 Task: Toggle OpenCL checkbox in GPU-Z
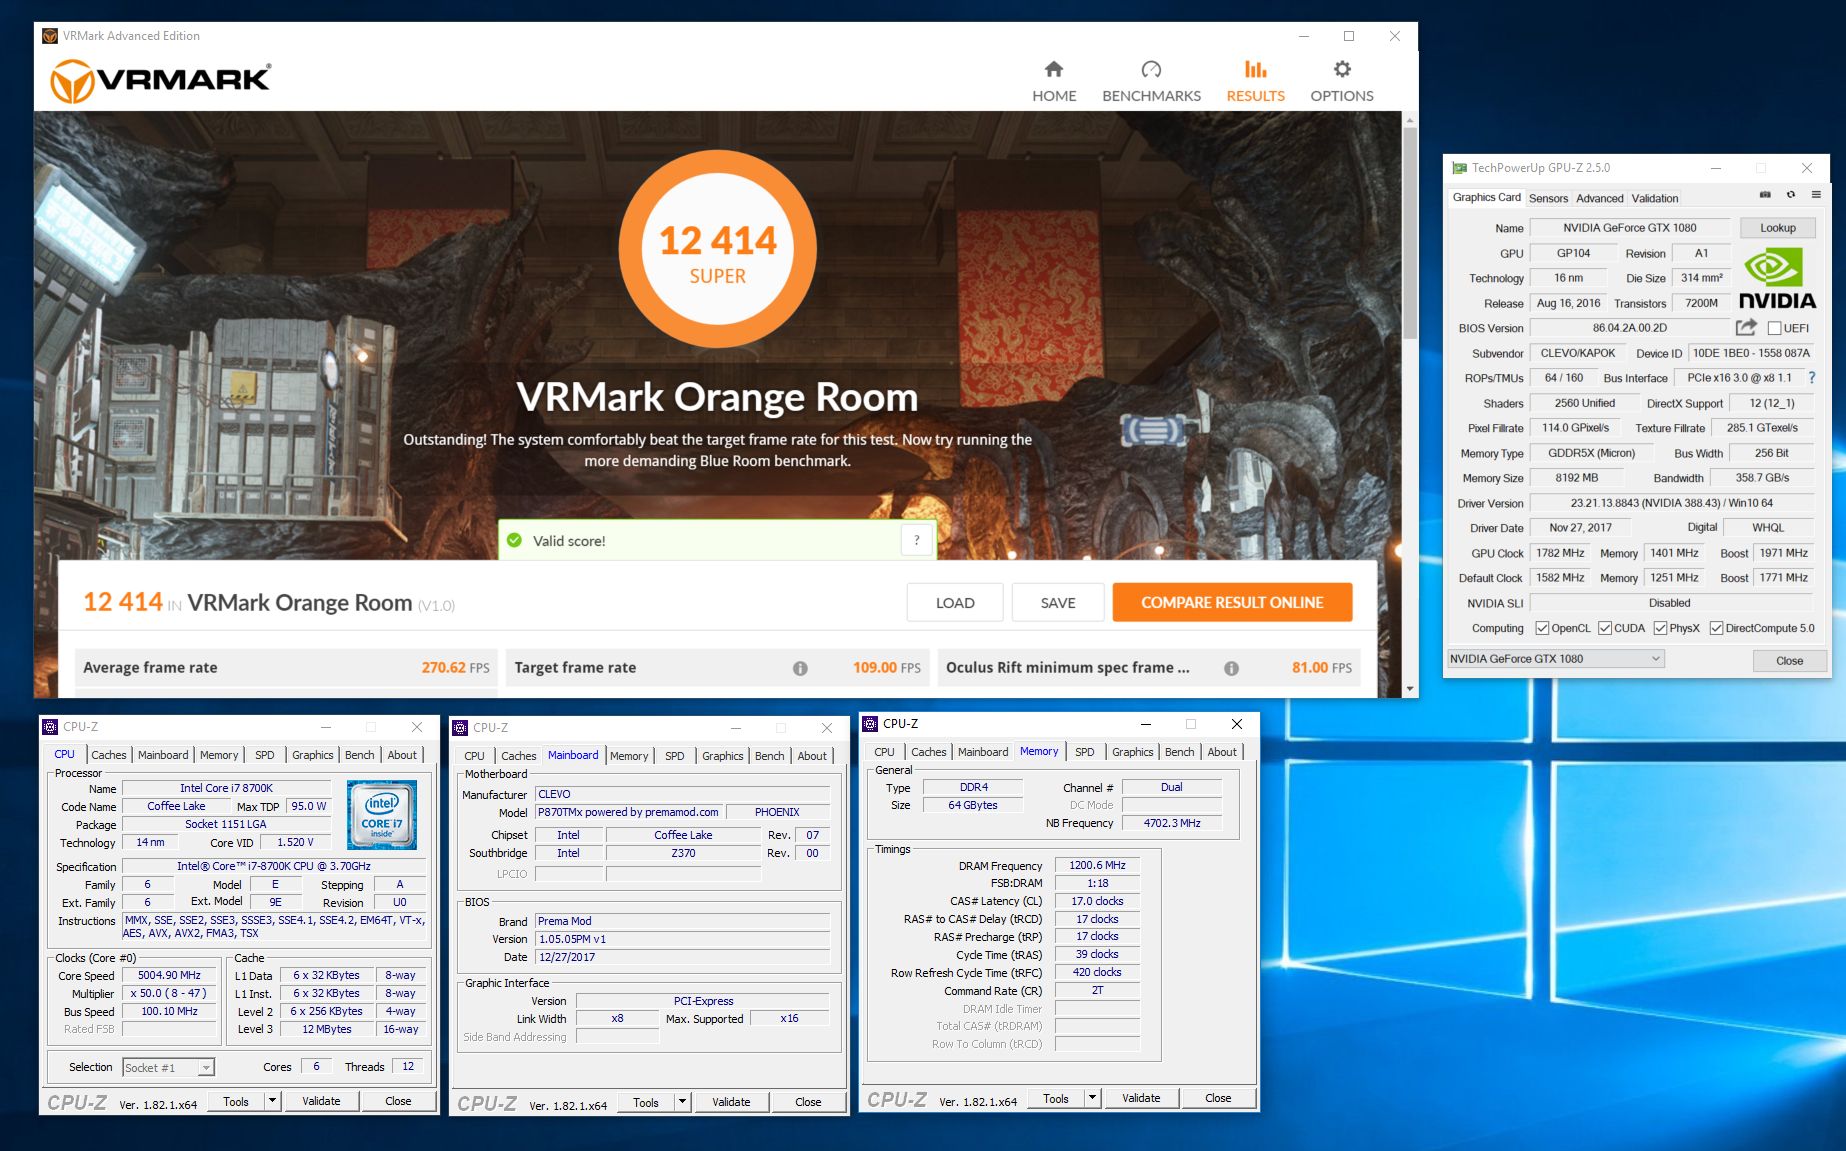[x=1542, y=628]
